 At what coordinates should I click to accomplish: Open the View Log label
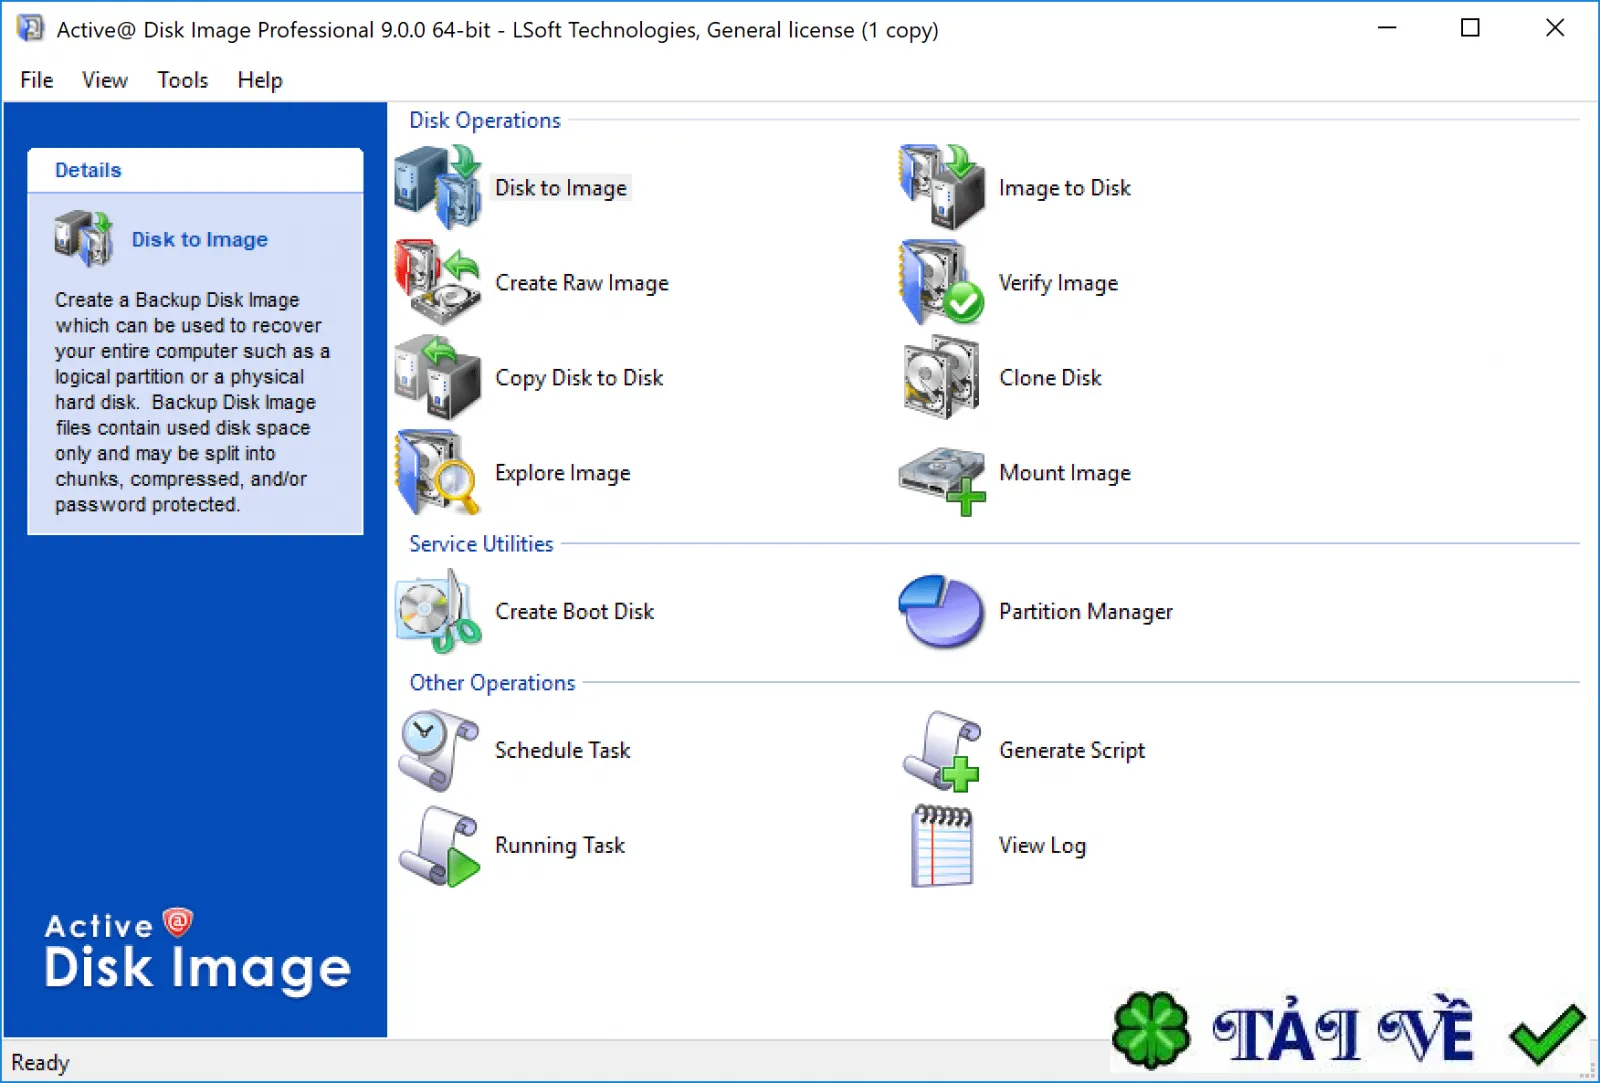point(1042,846)
